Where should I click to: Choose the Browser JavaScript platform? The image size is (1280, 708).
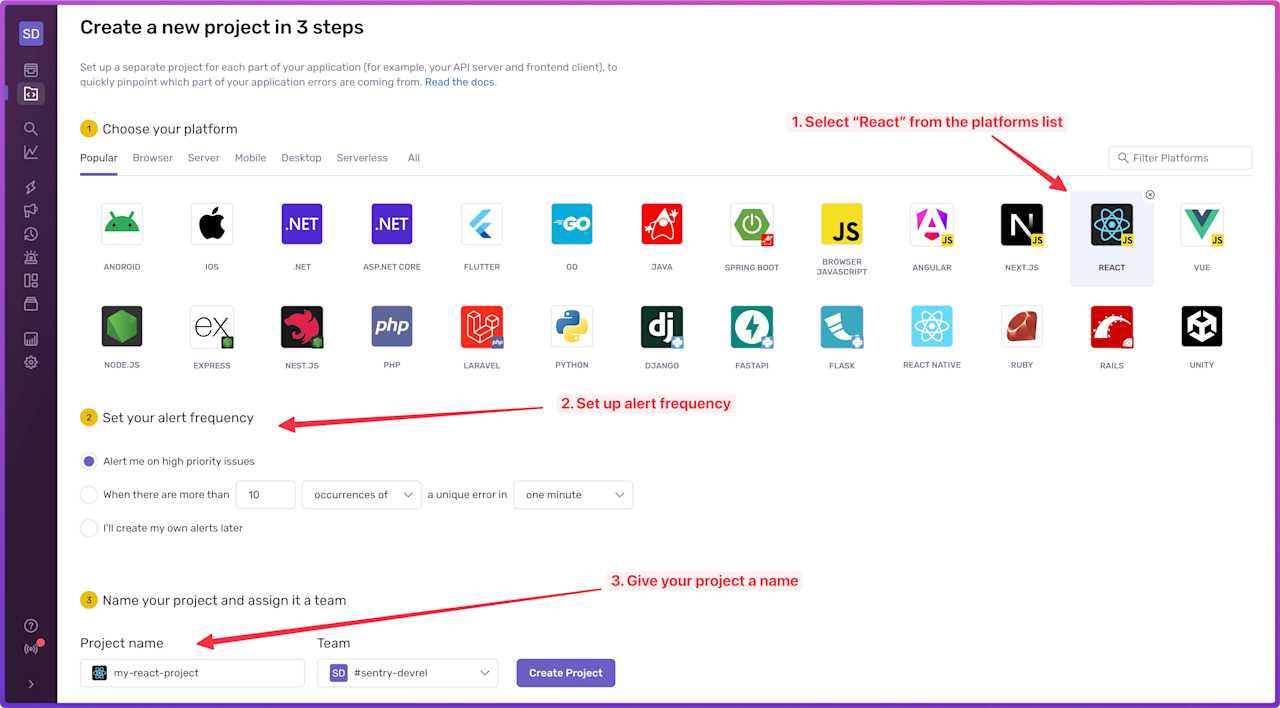coord(842,224)
